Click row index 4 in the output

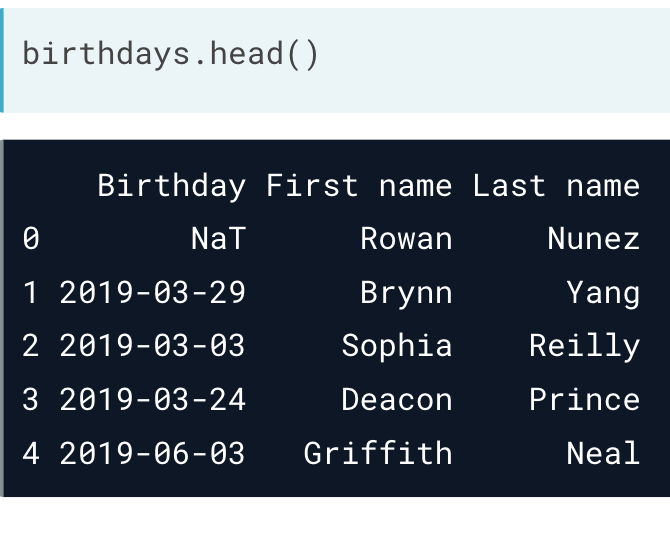(x=31, y=454)
